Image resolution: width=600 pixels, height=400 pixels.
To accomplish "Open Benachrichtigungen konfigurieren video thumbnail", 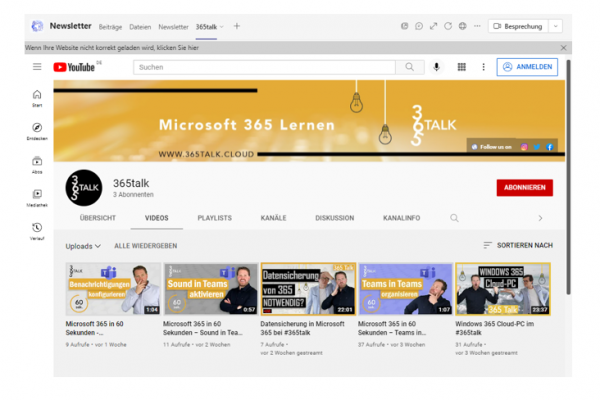I will (113, 289).
